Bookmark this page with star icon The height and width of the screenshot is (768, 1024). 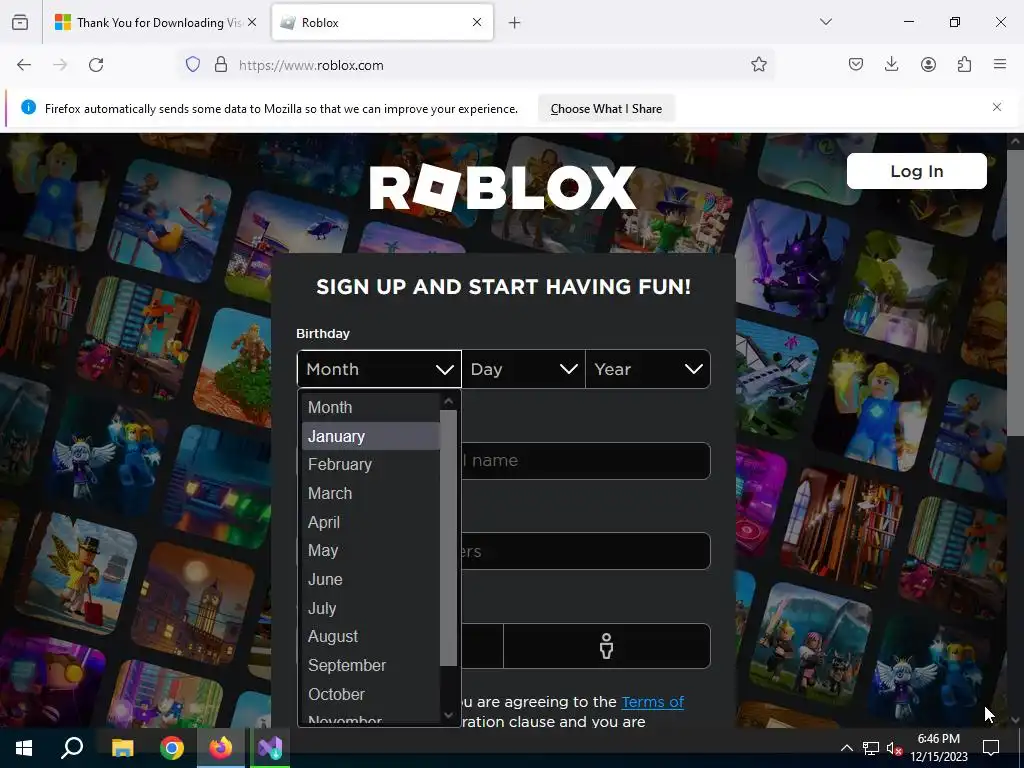coord(758,64)
